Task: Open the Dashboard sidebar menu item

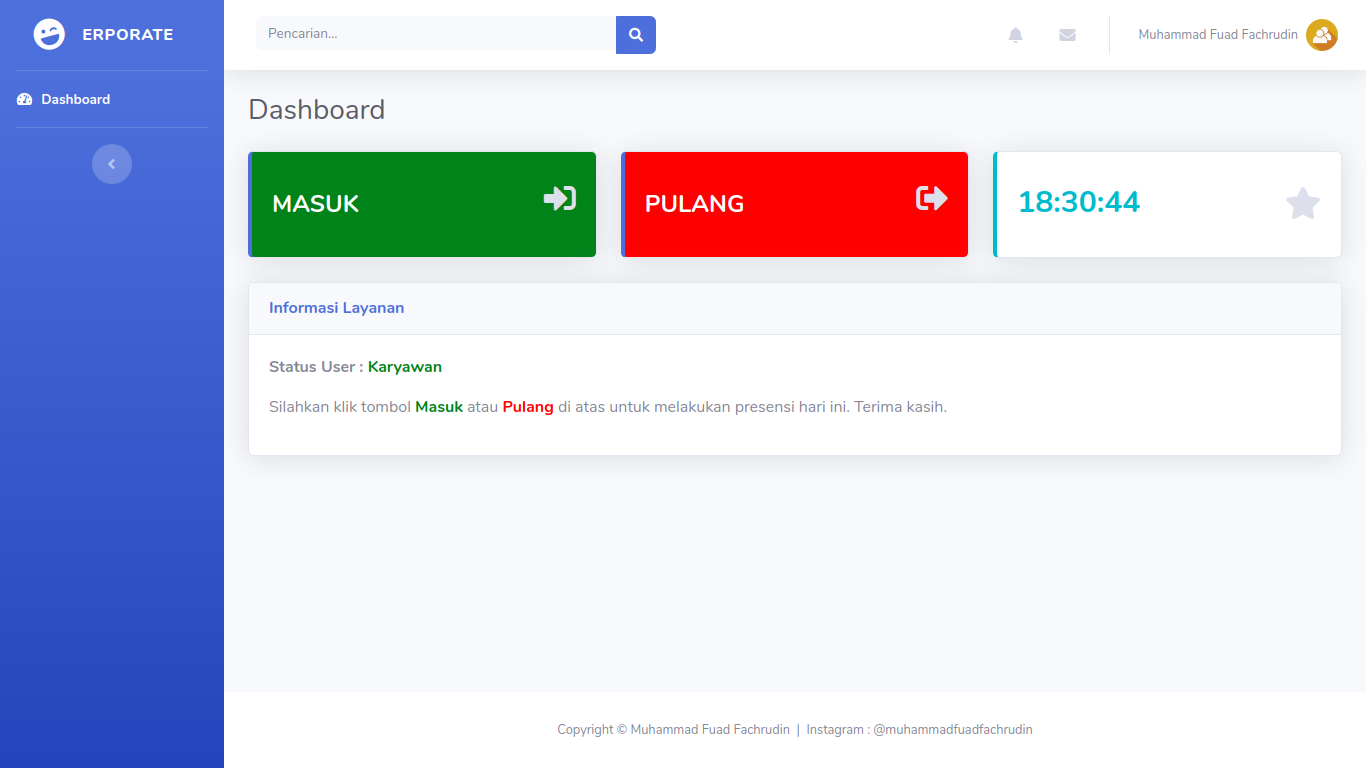Action: point(112,99)
